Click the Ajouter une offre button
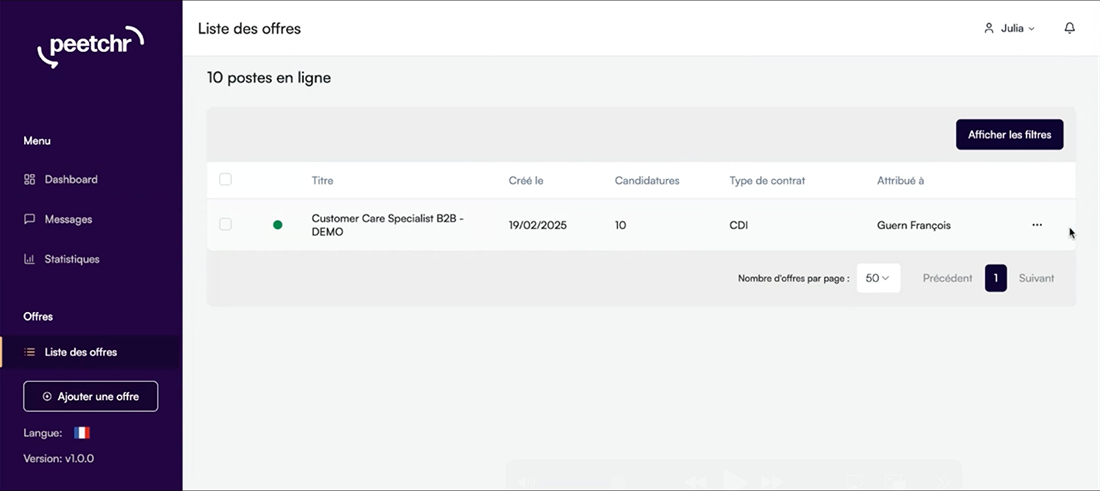Viewport: 1100px width, 491px height. click(90, 396)
